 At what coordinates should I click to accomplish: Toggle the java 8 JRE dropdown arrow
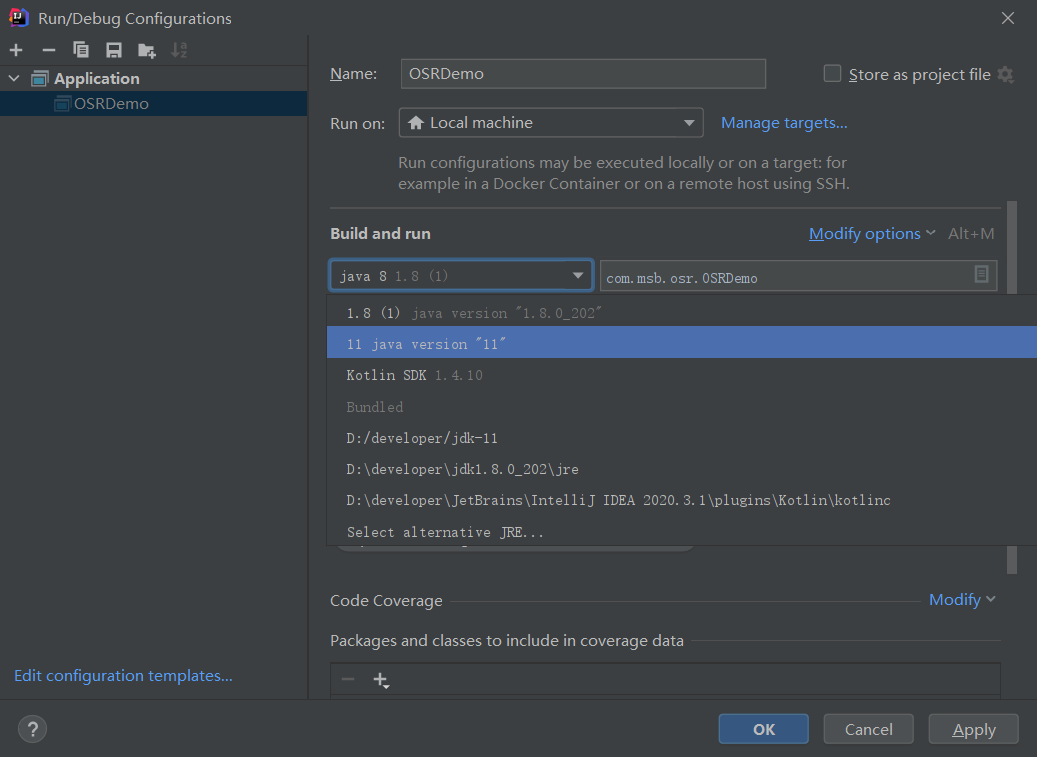[x=578, y=275]
